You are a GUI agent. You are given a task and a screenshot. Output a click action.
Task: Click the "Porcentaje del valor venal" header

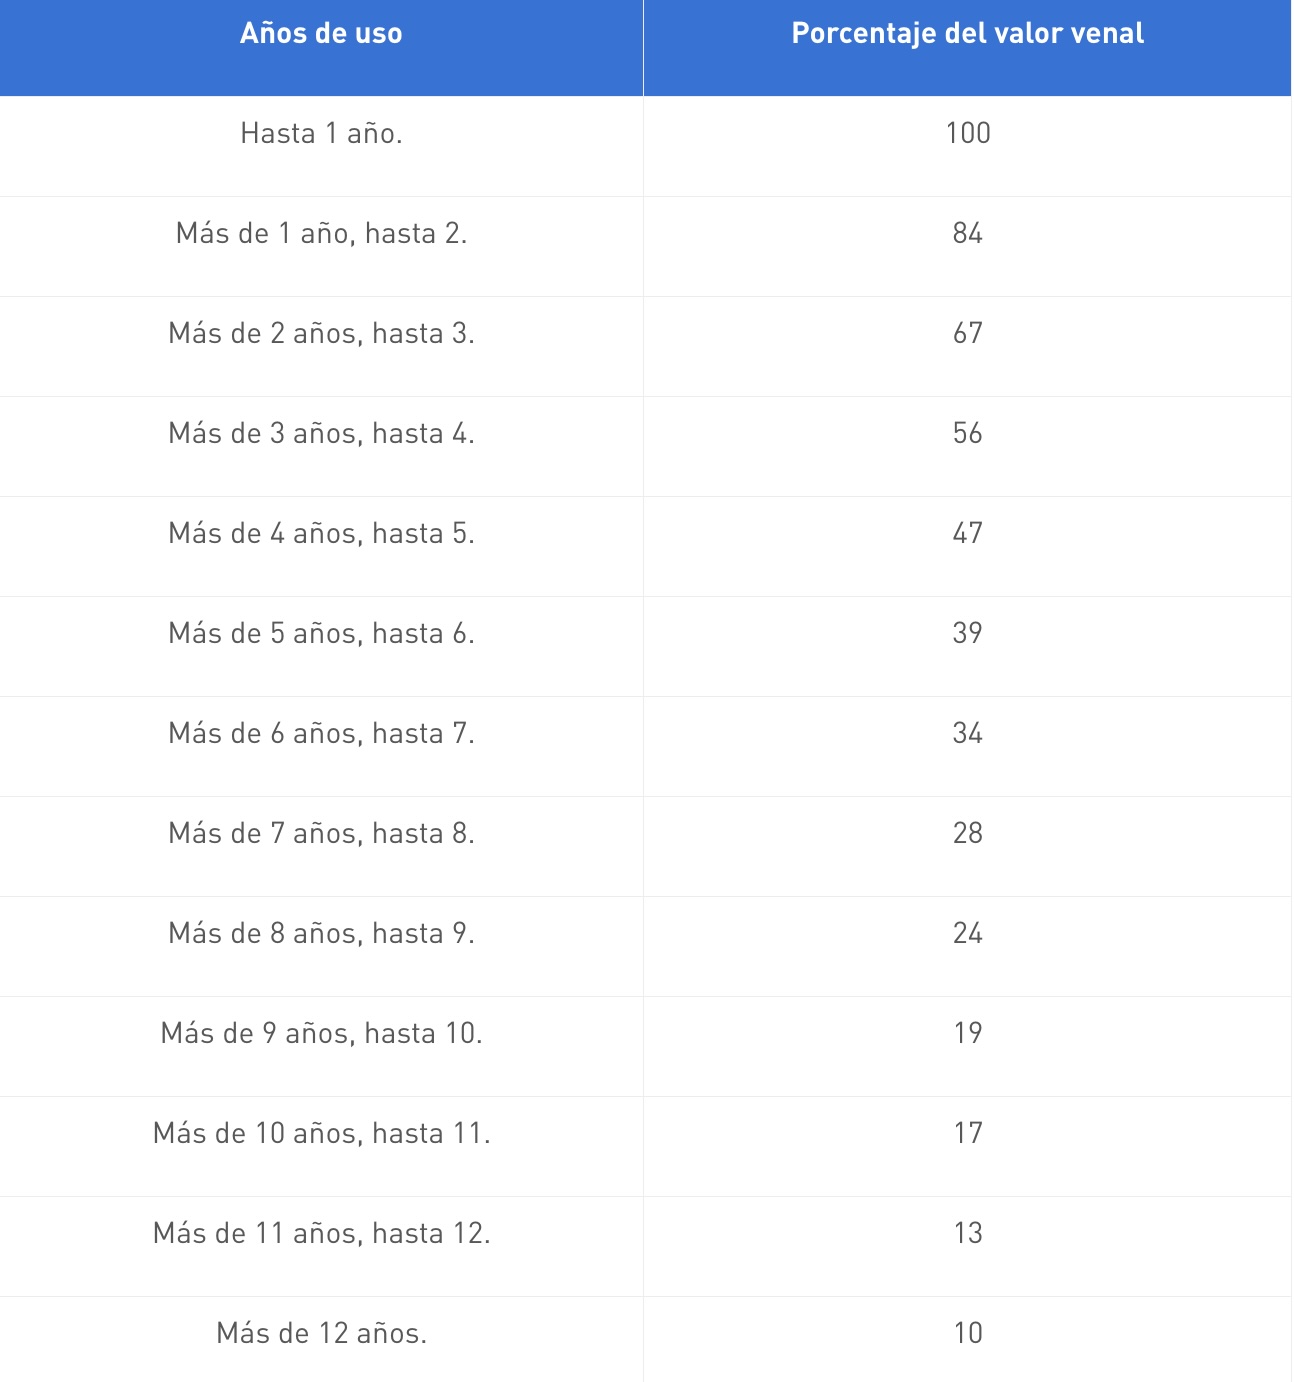pos(967,34)
